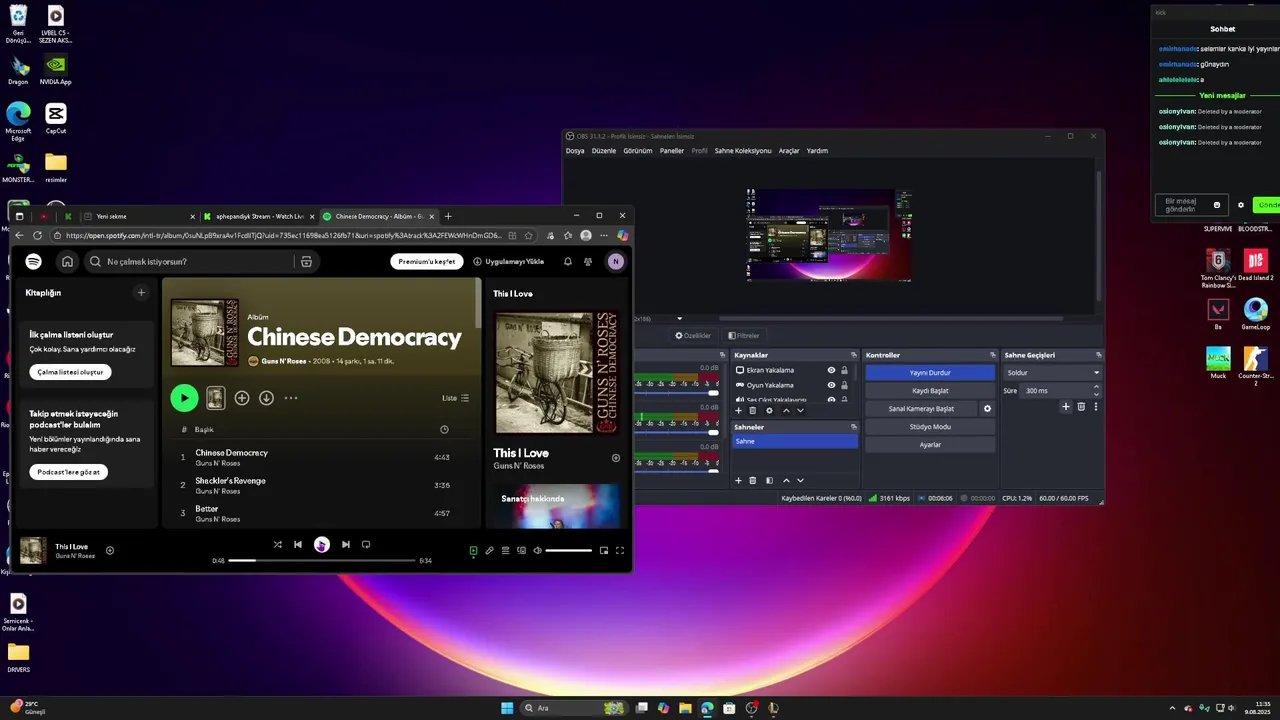This screenshot has width=1280, height=720.
Task: Open Spotify mini player icon
Action: click(x=603, y=550)
